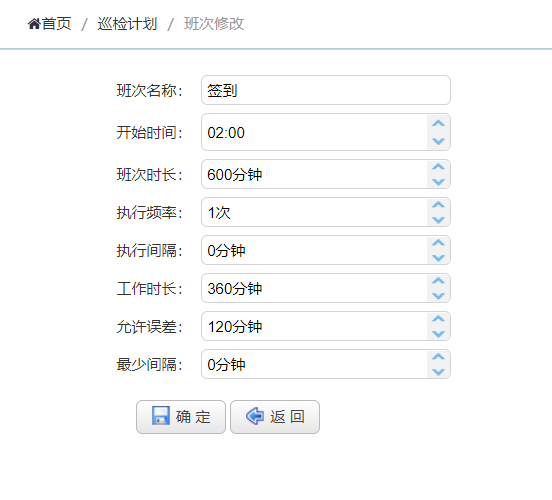Click the home icon in breadcrumb
552x500 pixels.
click(34, 24)
